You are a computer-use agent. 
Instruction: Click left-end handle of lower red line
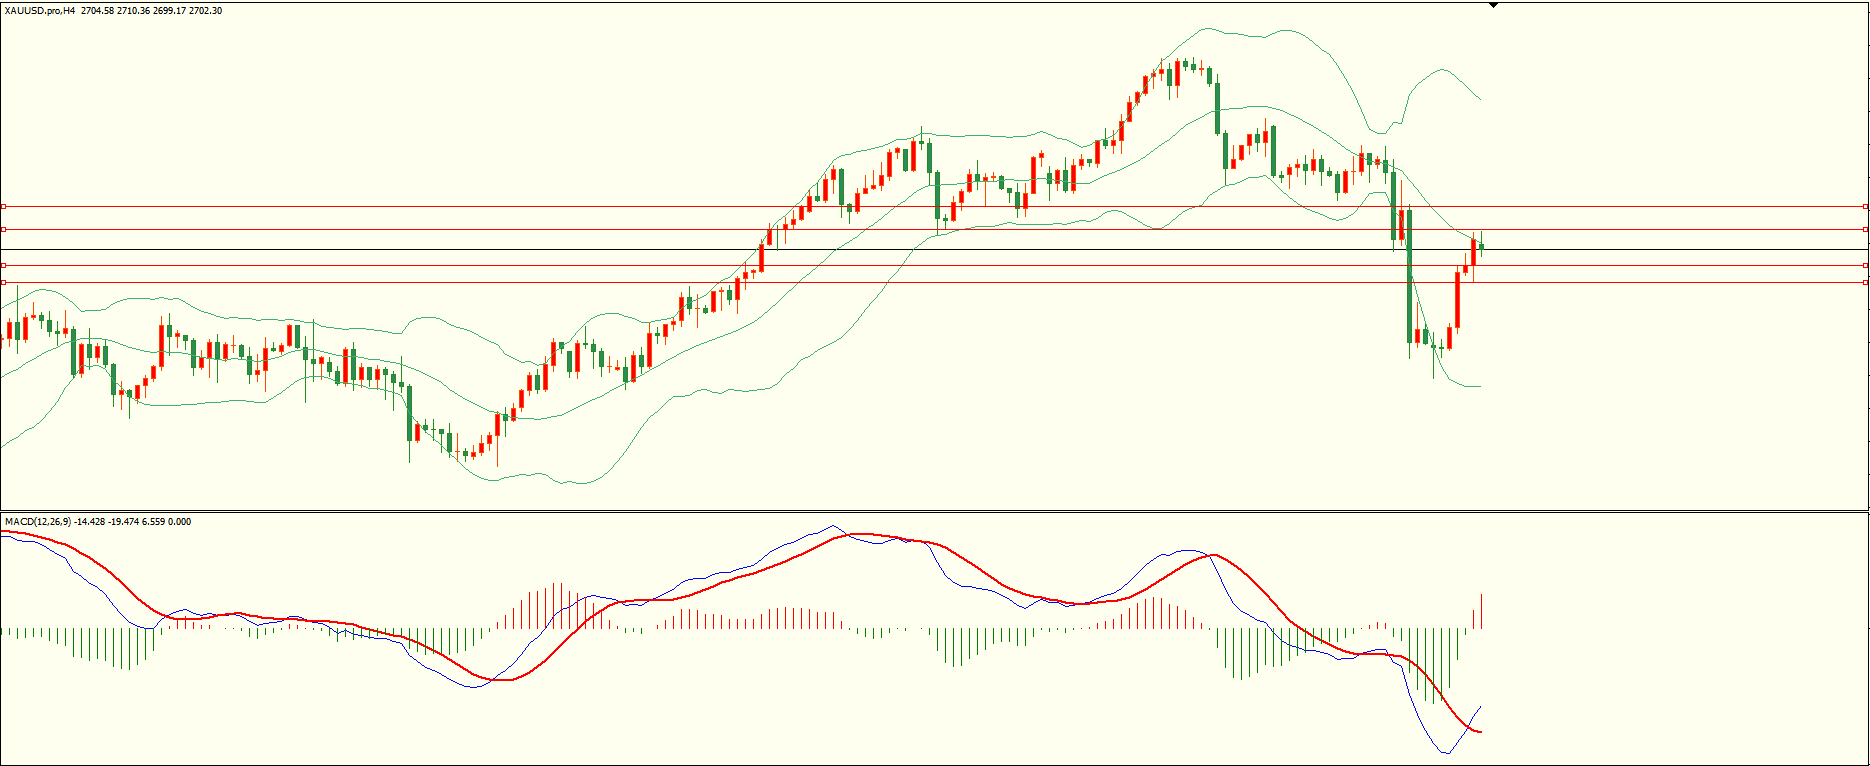tap(3, 283)
